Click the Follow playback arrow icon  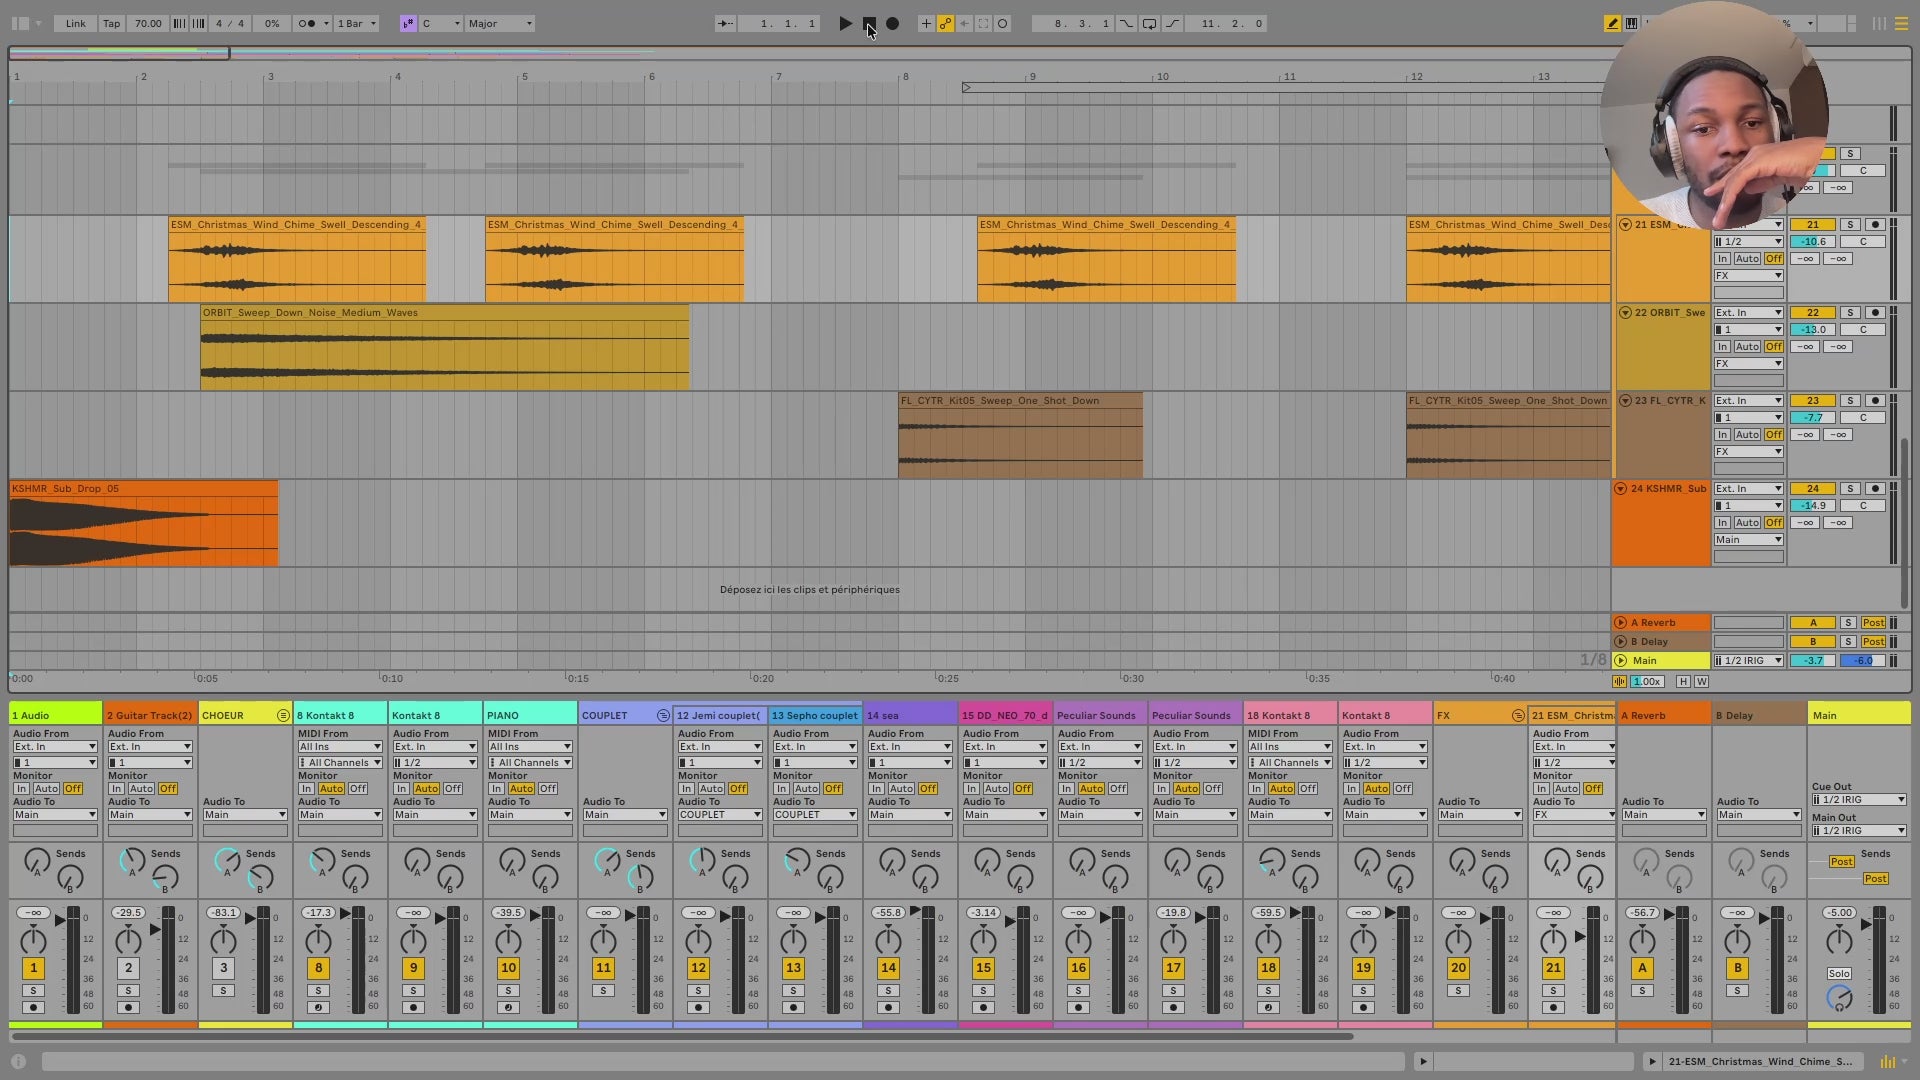725,23
